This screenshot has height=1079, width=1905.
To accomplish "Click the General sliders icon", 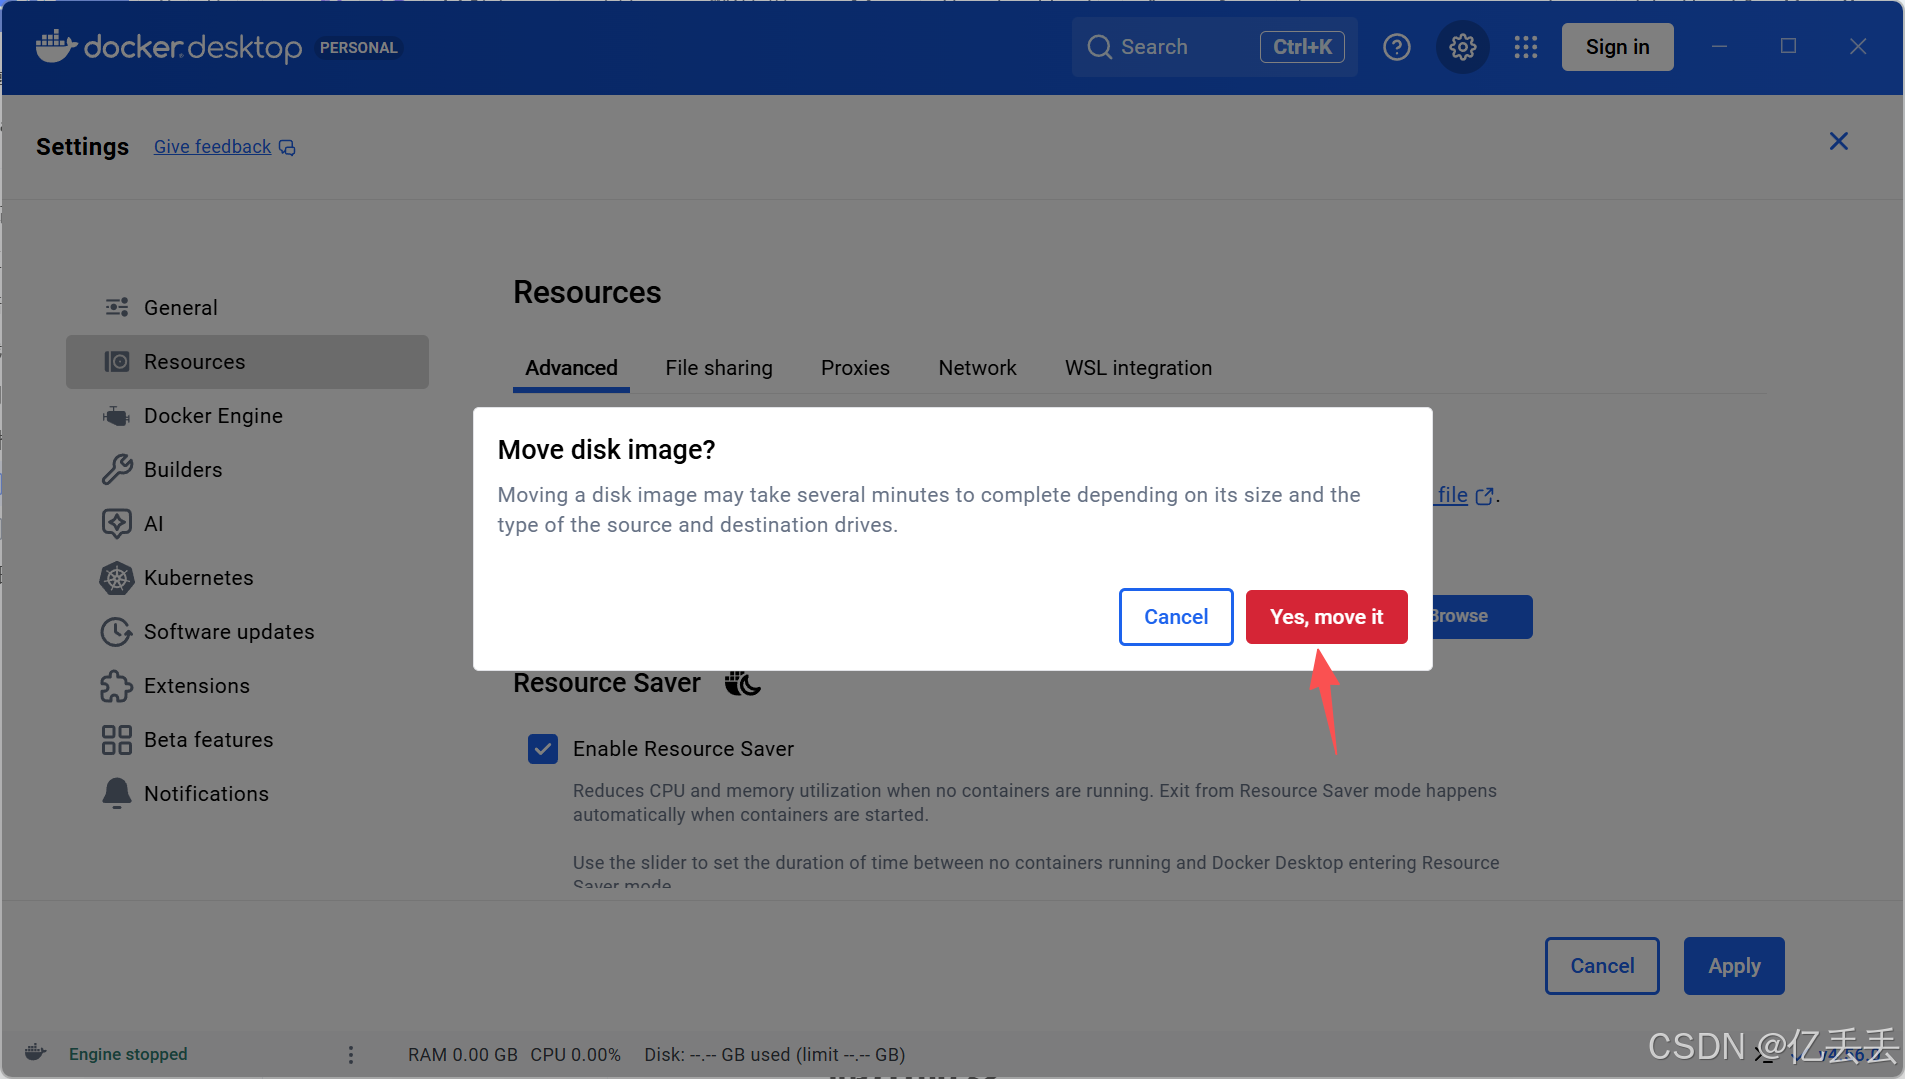I will pyautogui.click(x=117, y=307).
